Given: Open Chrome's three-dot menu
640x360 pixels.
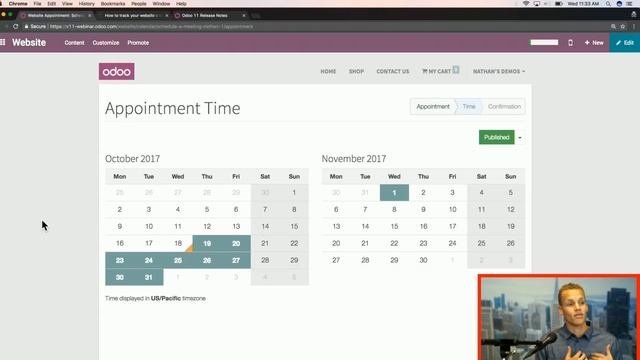Looking at the screenshot, I should point(634,27).
